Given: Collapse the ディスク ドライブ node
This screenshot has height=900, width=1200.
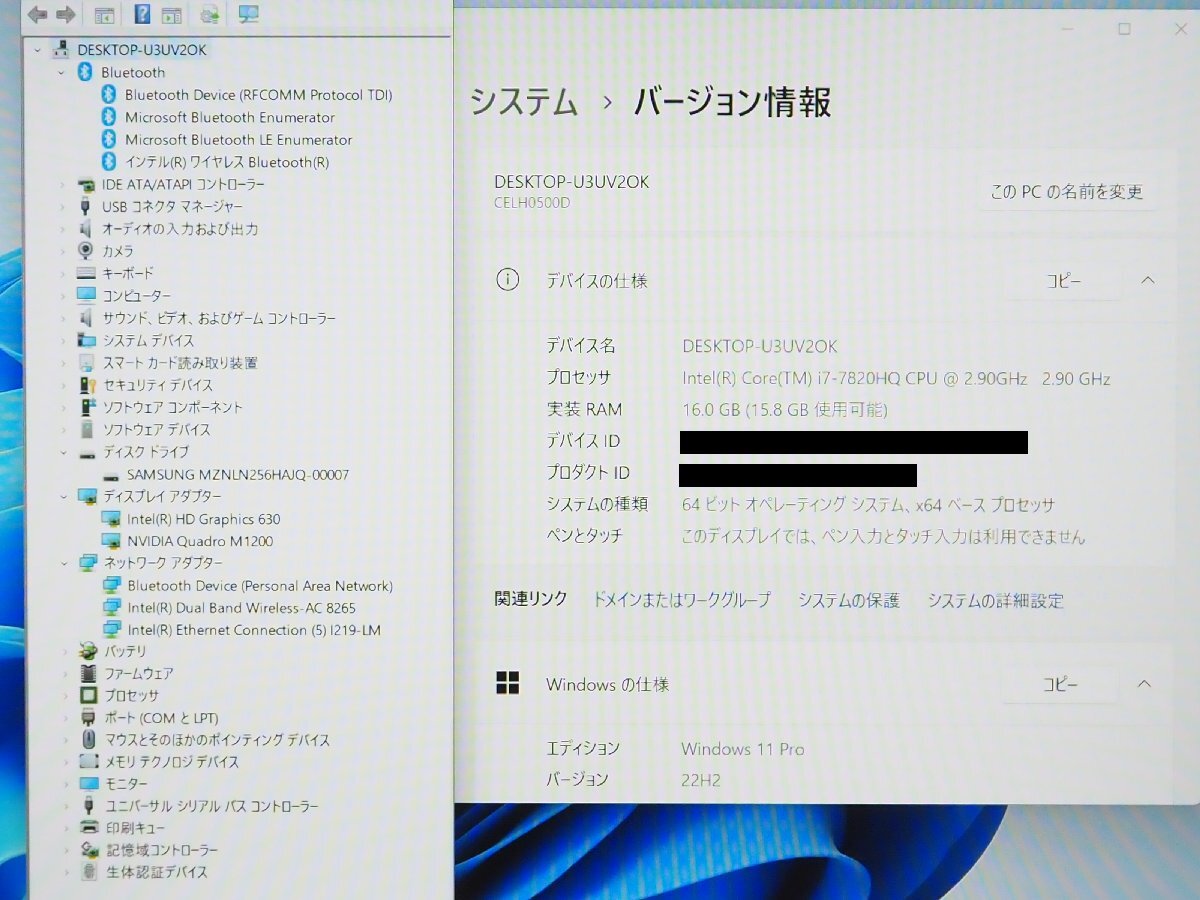Looking at the screenshot, I should click(x=62, y=452).
